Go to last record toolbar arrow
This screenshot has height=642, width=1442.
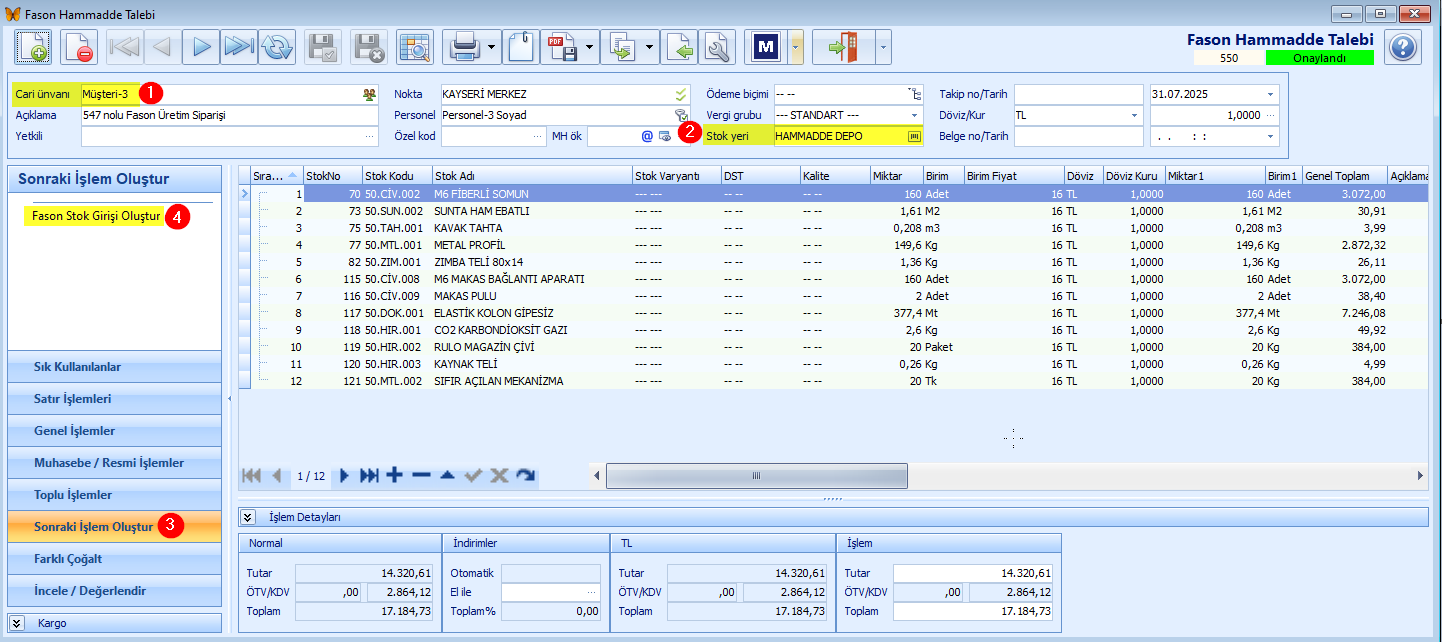[x=239, y=46]
